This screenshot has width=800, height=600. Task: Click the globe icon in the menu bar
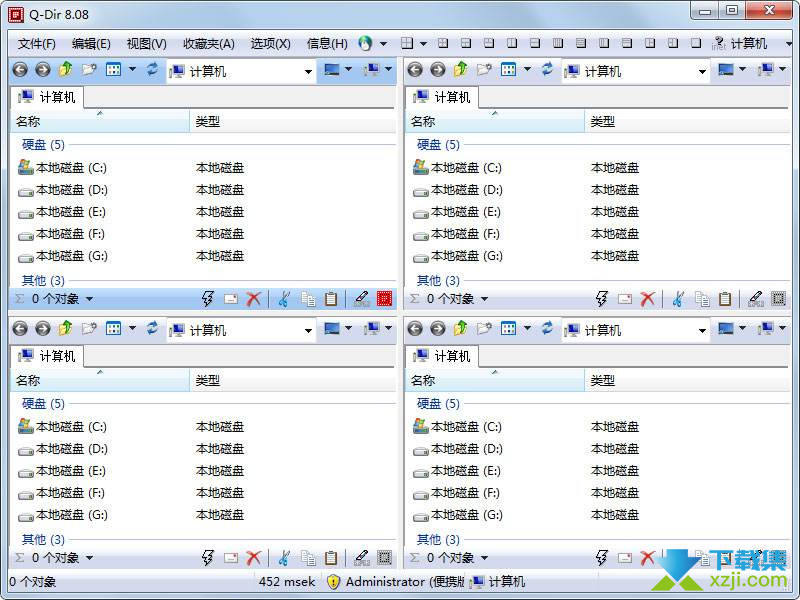point(365,44)
